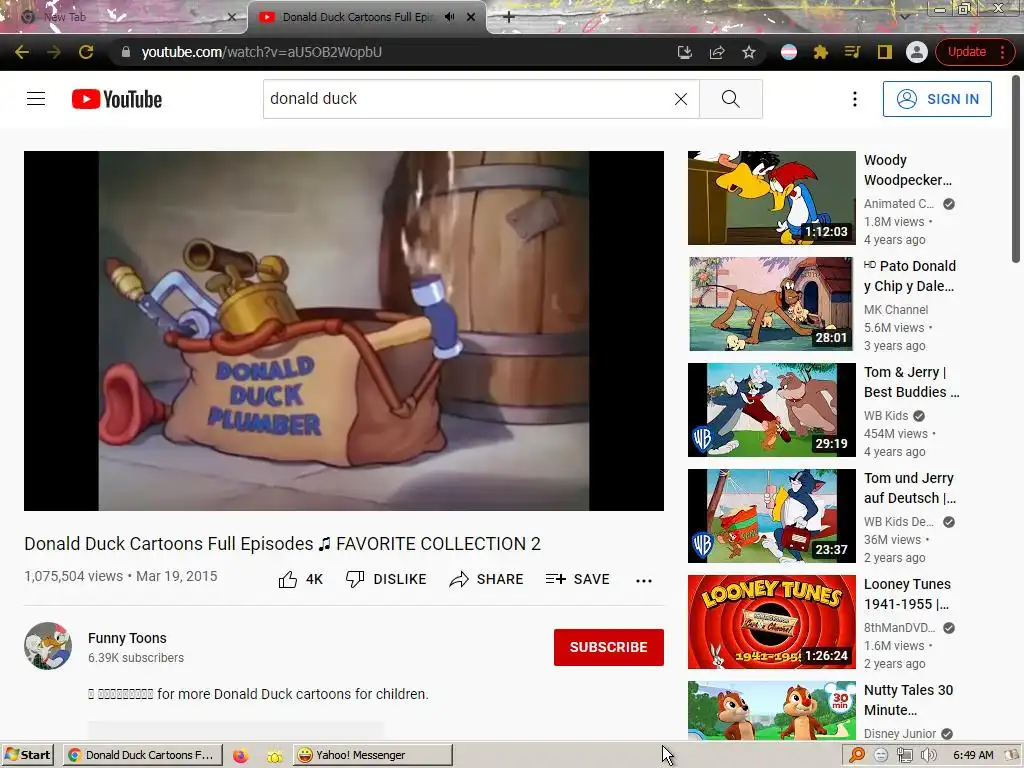Open the YouTube hamburger guide menu
Image resolution: width=1024 pixels, height=768 pixels.
[x=36, y=99]
